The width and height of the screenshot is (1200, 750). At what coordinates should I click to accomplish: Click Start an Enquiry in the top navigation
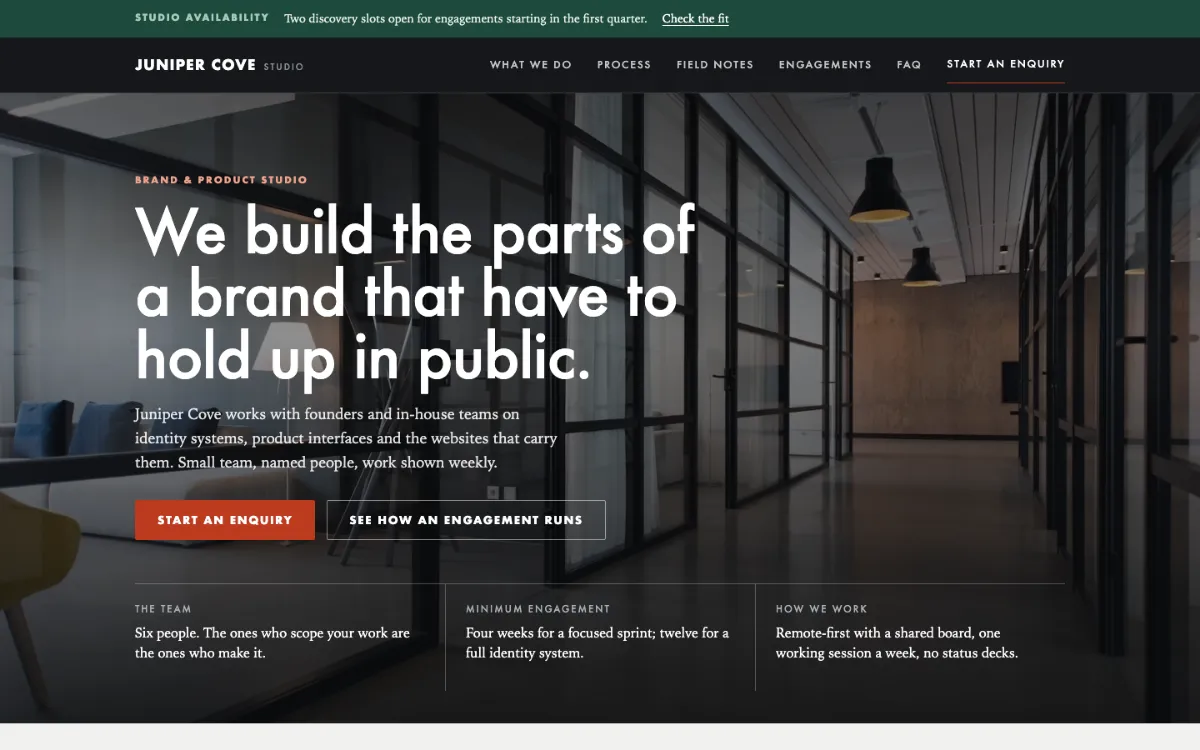[x=1005, y=64]
